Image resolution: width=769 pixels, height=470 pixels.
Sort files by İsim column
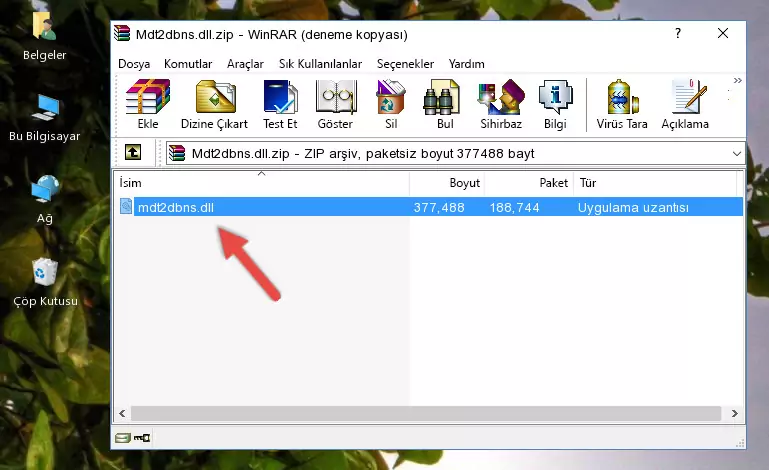click(262, 183)
